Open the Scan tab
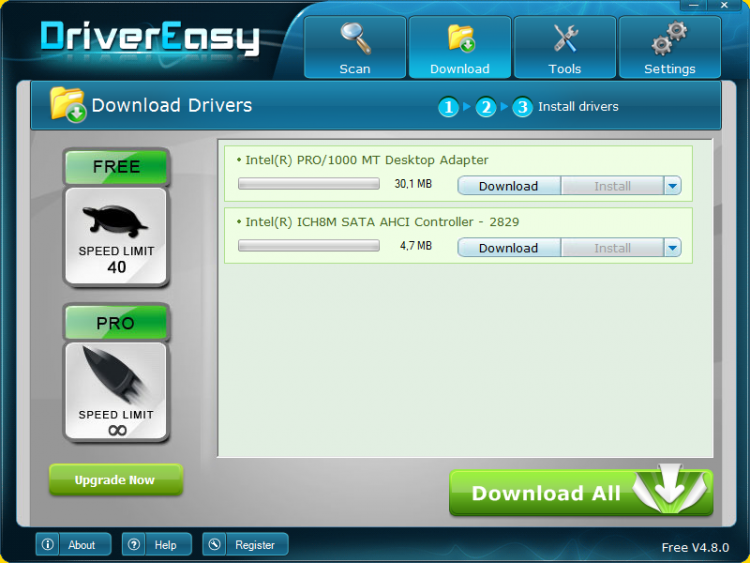 (355, 47)
